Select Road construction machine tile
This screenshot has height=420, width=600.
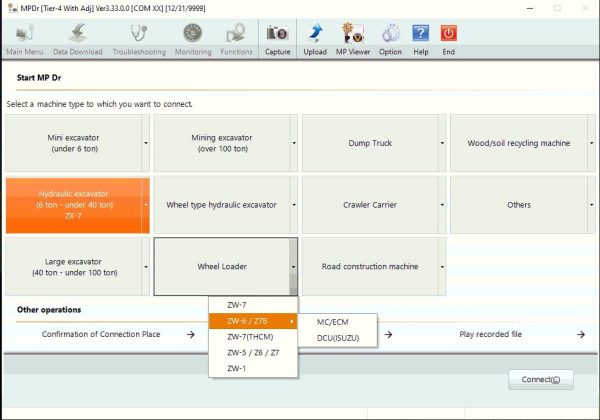click(x=370, y=267)
